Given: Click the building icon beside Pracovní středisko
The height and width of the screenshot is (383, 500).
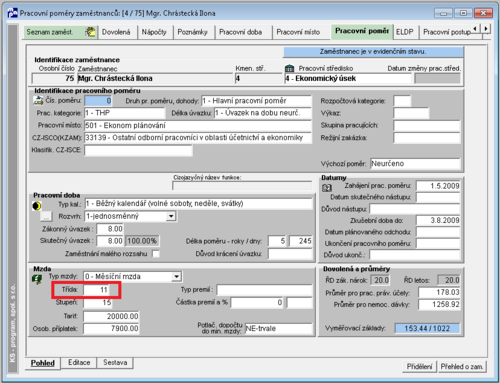Looking at the screenshot, I should click(289, 69).
